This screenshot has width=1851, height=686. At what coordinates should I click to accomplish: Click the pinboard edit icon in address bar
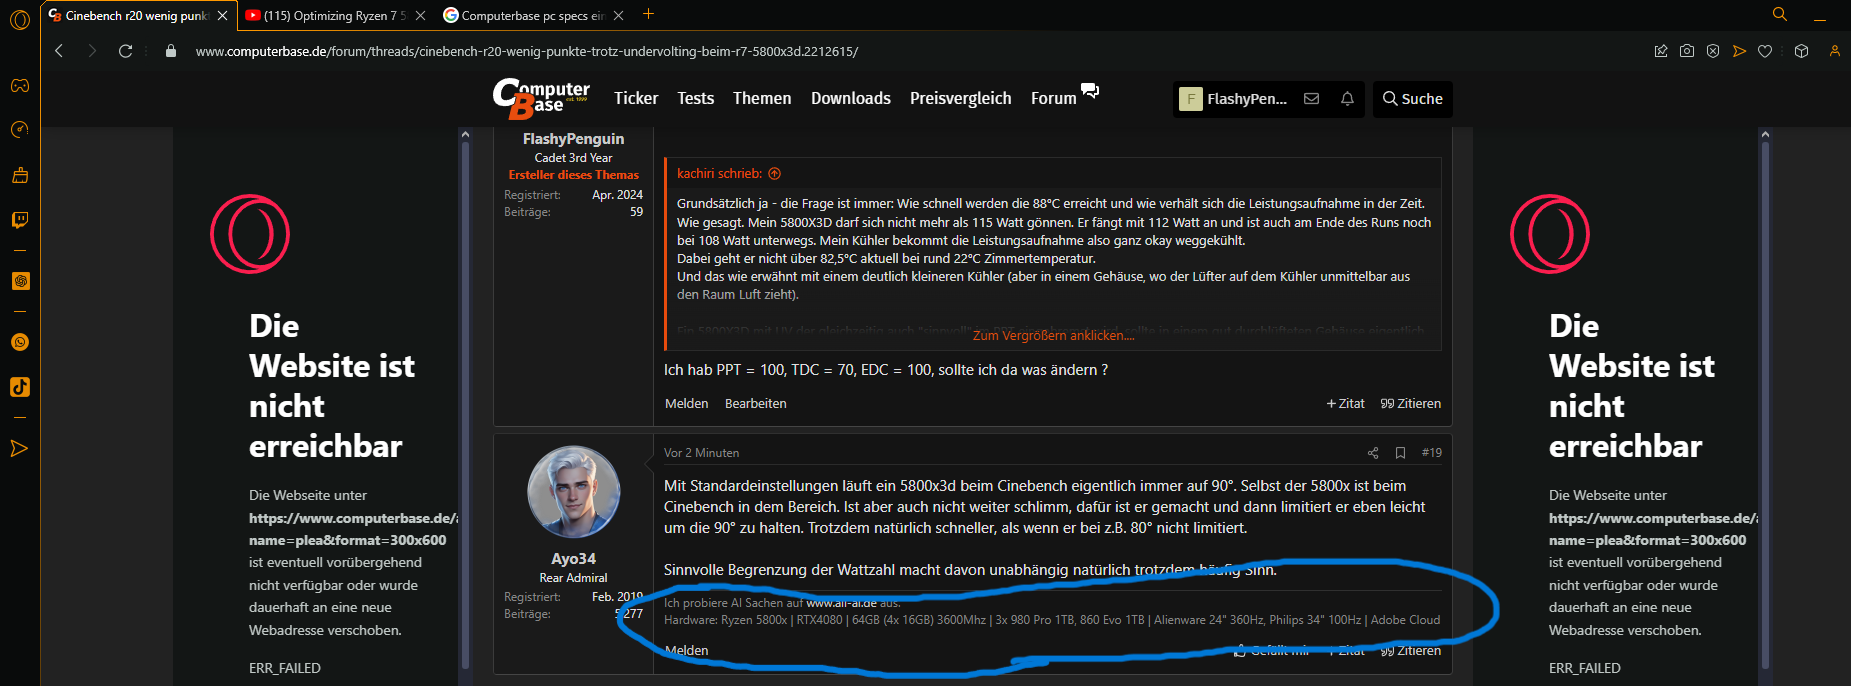pyautogui.click(x=1661, y=51)
